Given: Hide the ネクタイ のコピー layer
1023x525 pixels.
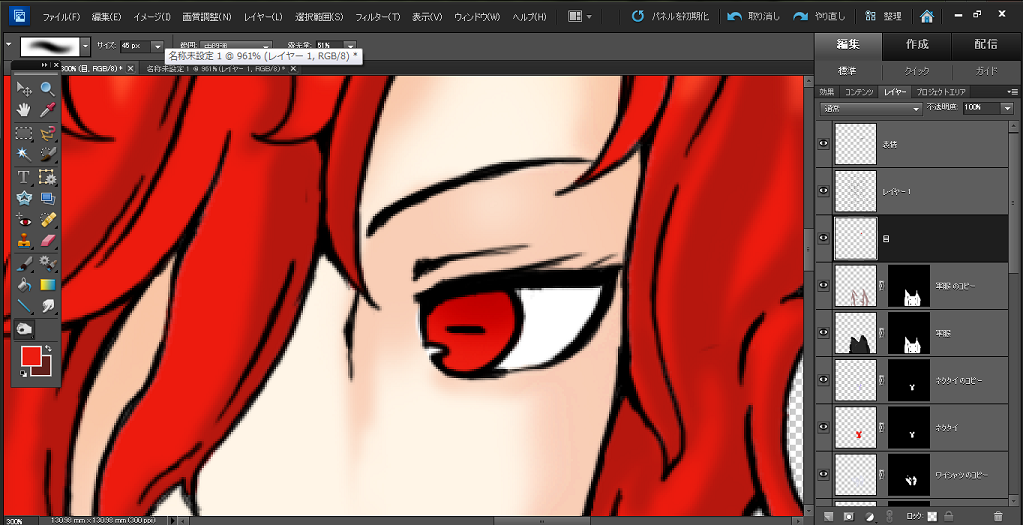Looking at the screenshot, I should click(823, 380).
